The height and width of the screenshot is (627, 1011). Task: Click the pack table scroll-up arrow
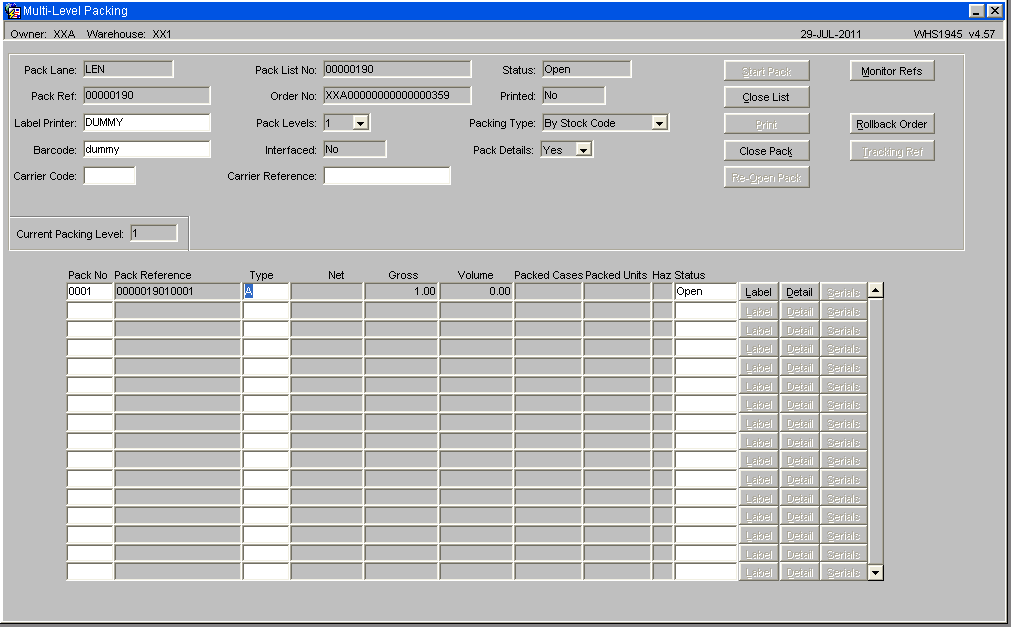click(x=876, y=290)
